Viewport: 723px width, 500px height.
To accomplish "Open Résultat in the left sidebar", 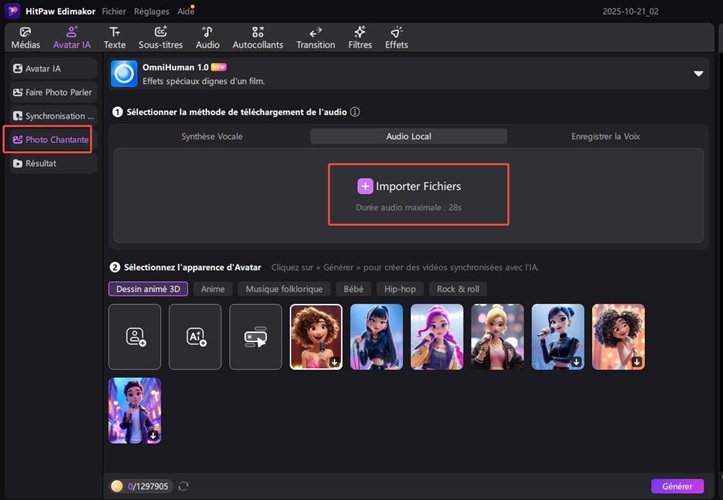I will [x=41, y=163].
